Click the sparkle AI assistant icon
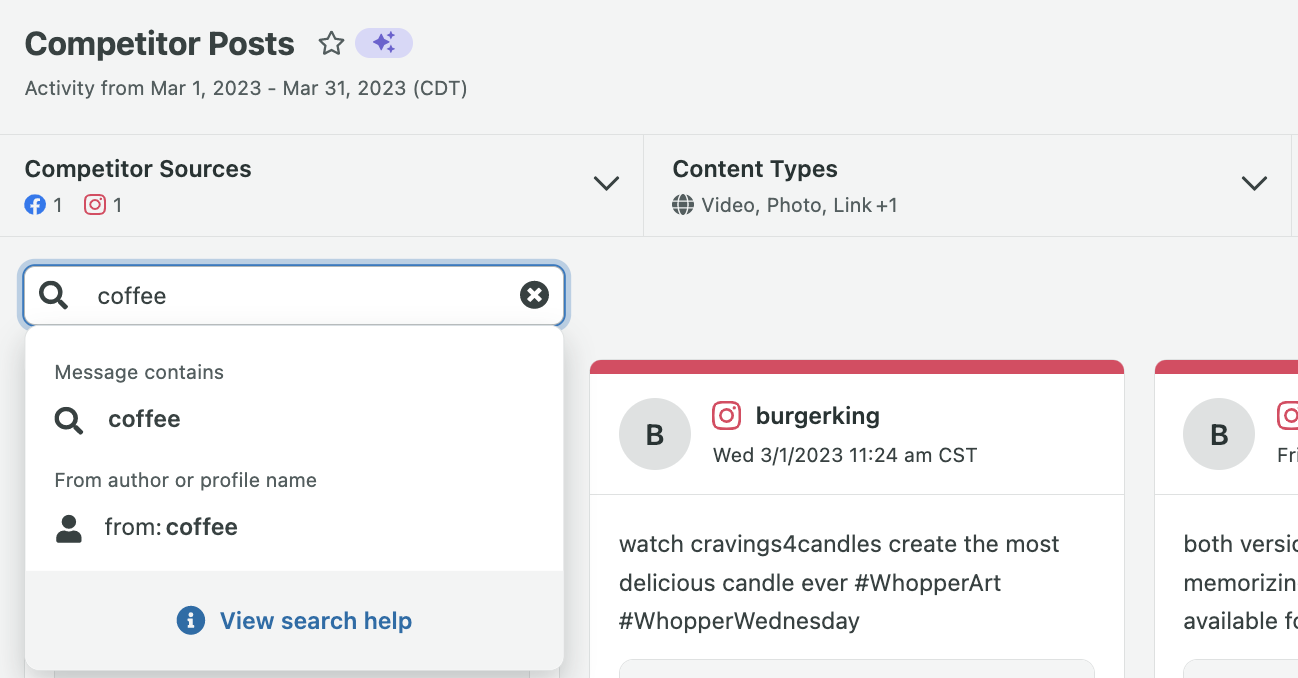Image resolution: width=1298 pixels, height=678 pixels. [384, 43]
